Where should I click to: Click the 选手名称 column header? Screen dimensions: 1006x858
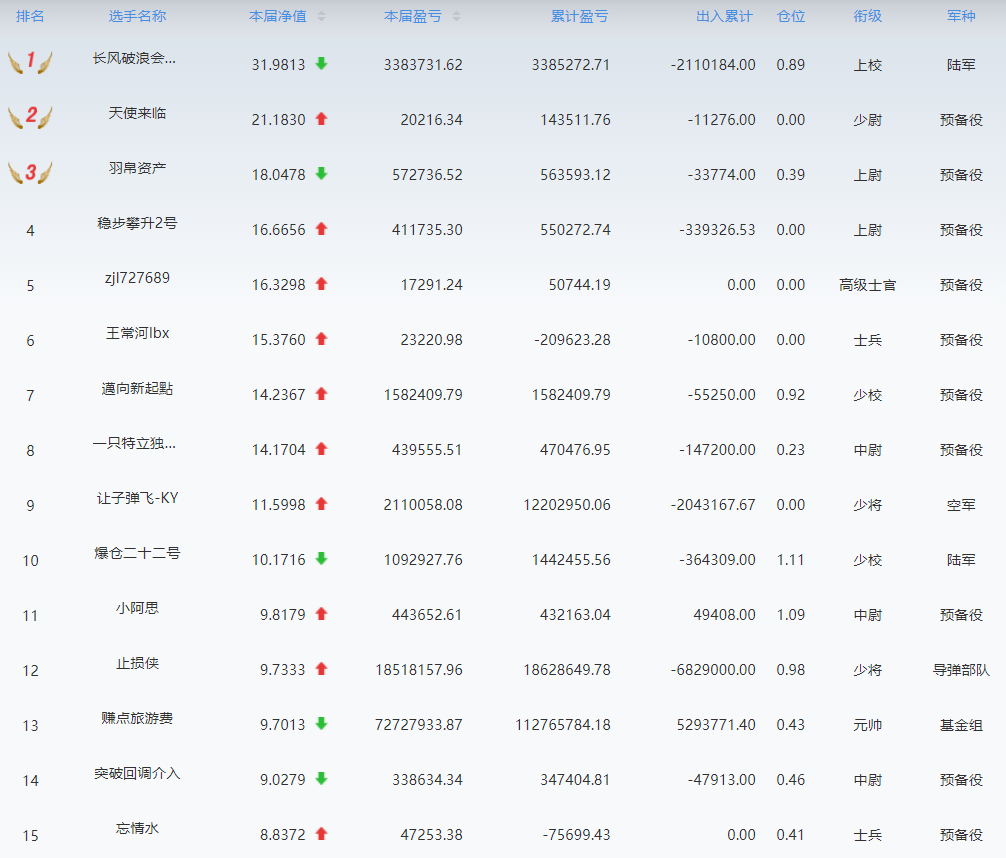click(137, 16)
